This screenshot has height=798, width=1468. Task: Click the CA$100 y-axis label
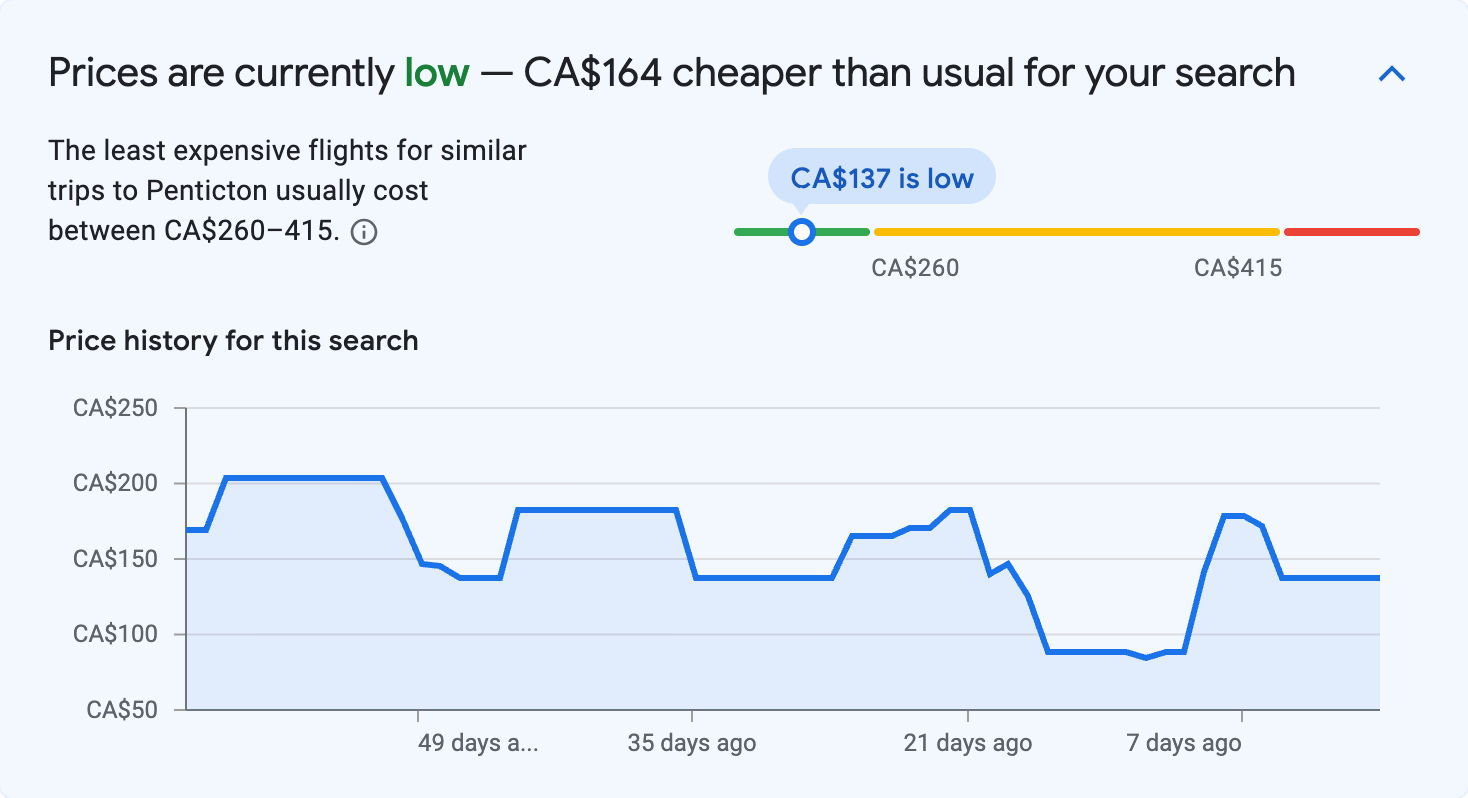tap(115, 635)
